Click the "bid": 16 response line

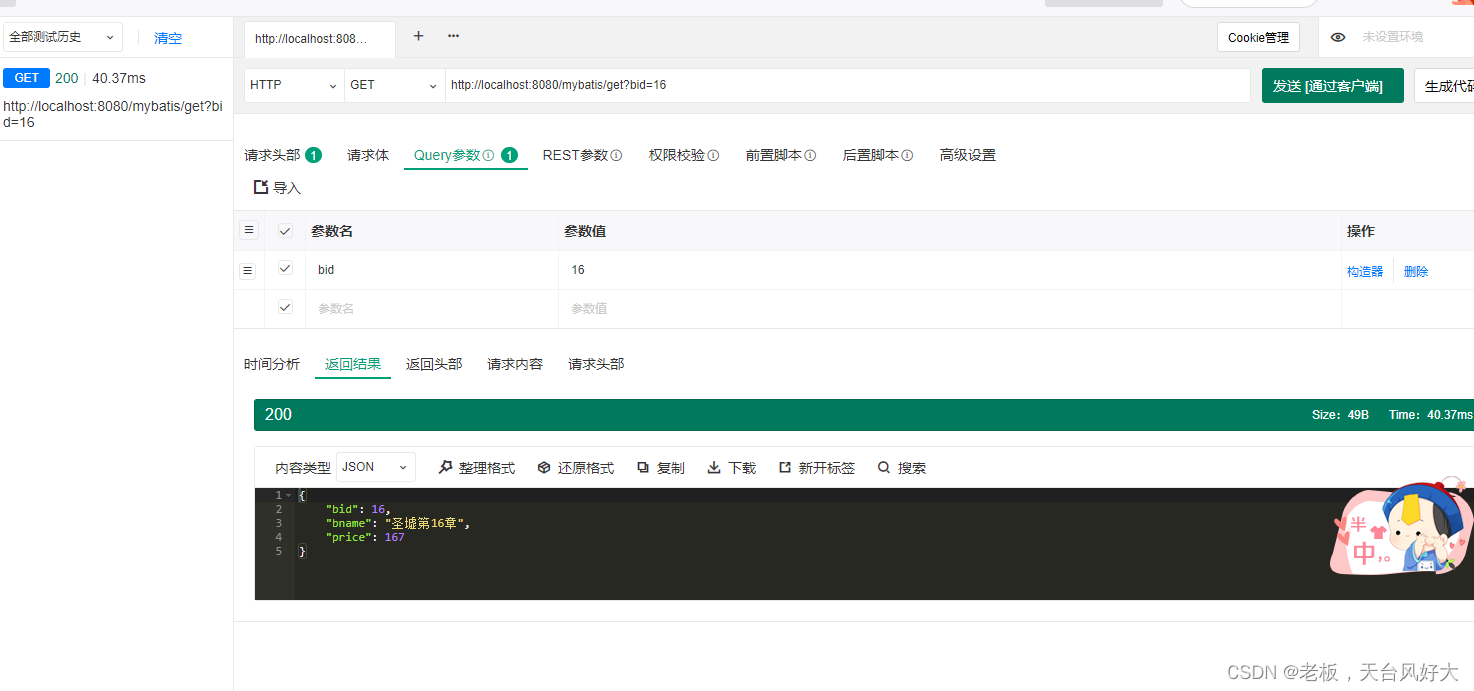(x=358, y=509)
